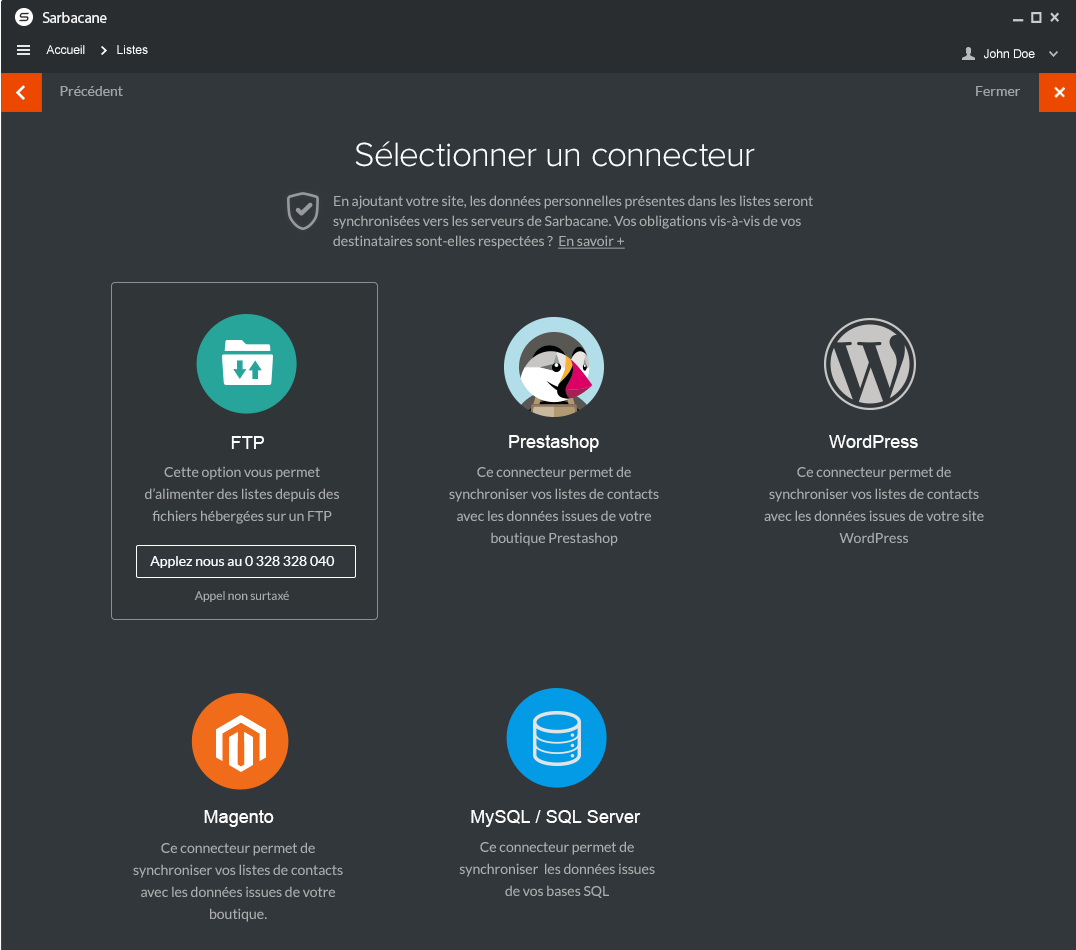Select the WordPress title
Viewport: 1076px width, 950px height.
(873, 442)
